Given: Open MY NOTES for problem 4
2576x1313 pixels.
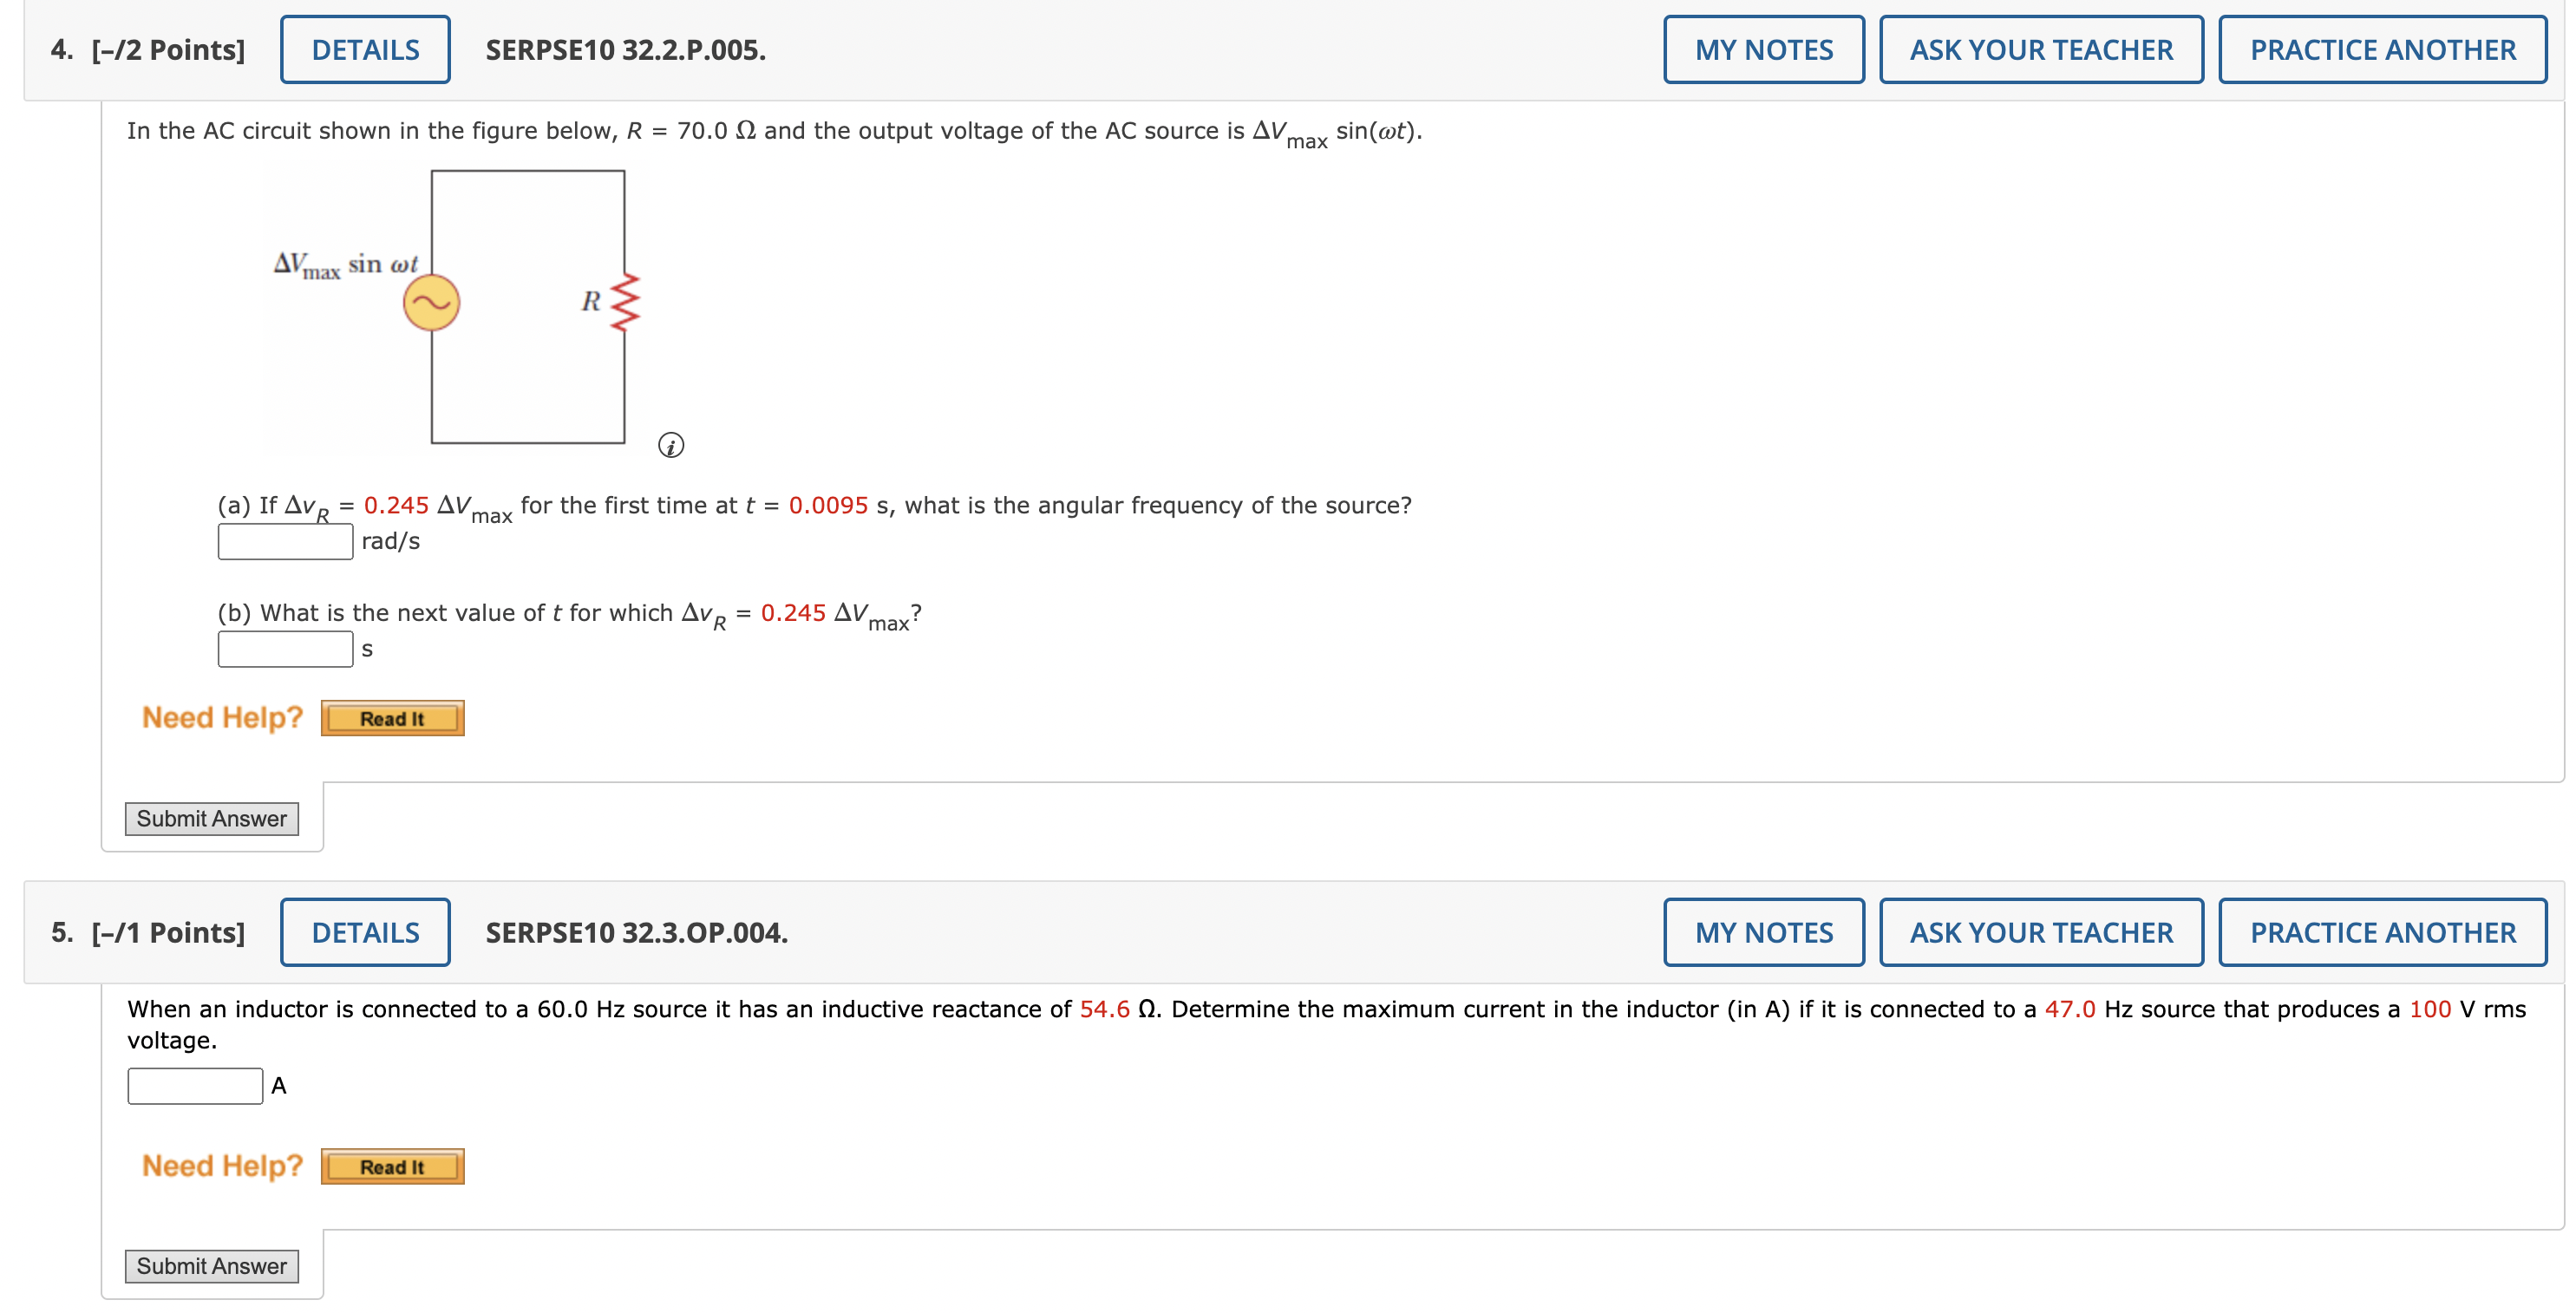Looking at the screenshot, I should point(1763,48).
